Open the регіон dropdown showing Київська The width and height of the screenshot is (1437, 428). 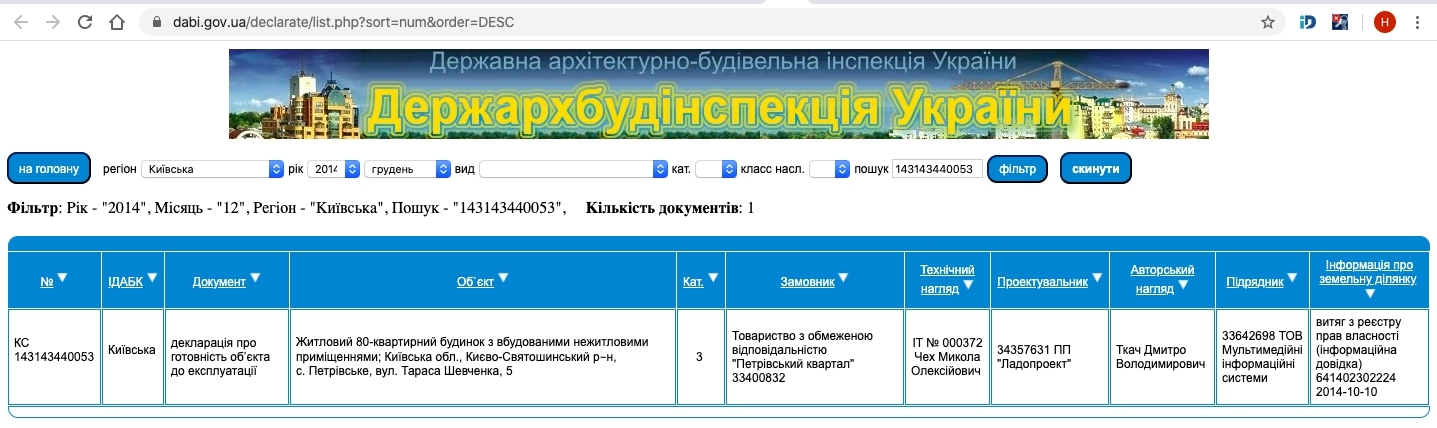point(212,170)
